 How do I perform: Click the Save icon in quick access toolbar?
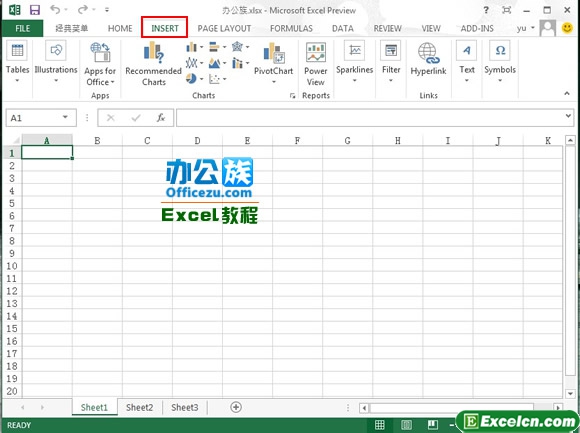coord(35,10)
